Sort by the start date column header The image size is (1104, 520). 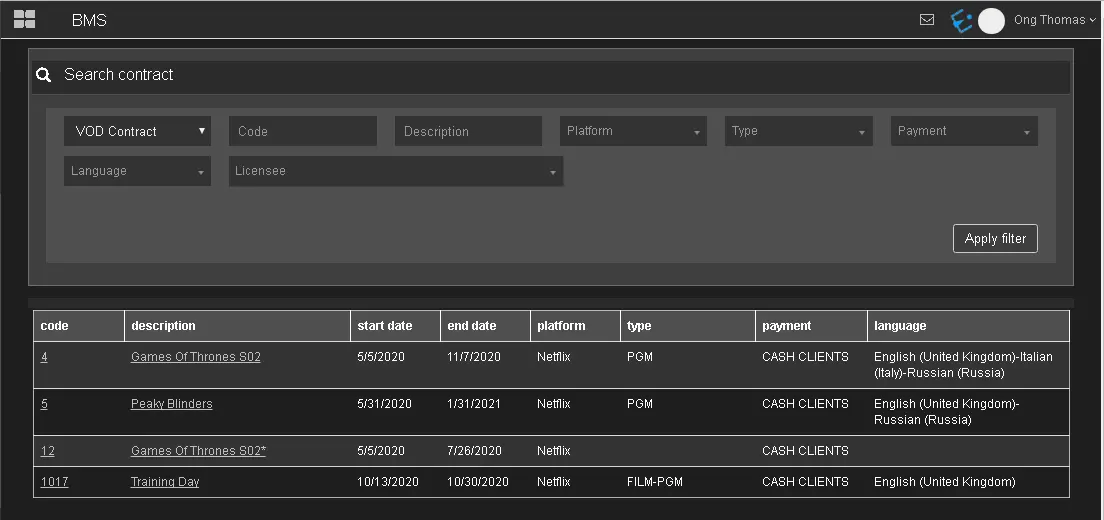tap(384, 326)
